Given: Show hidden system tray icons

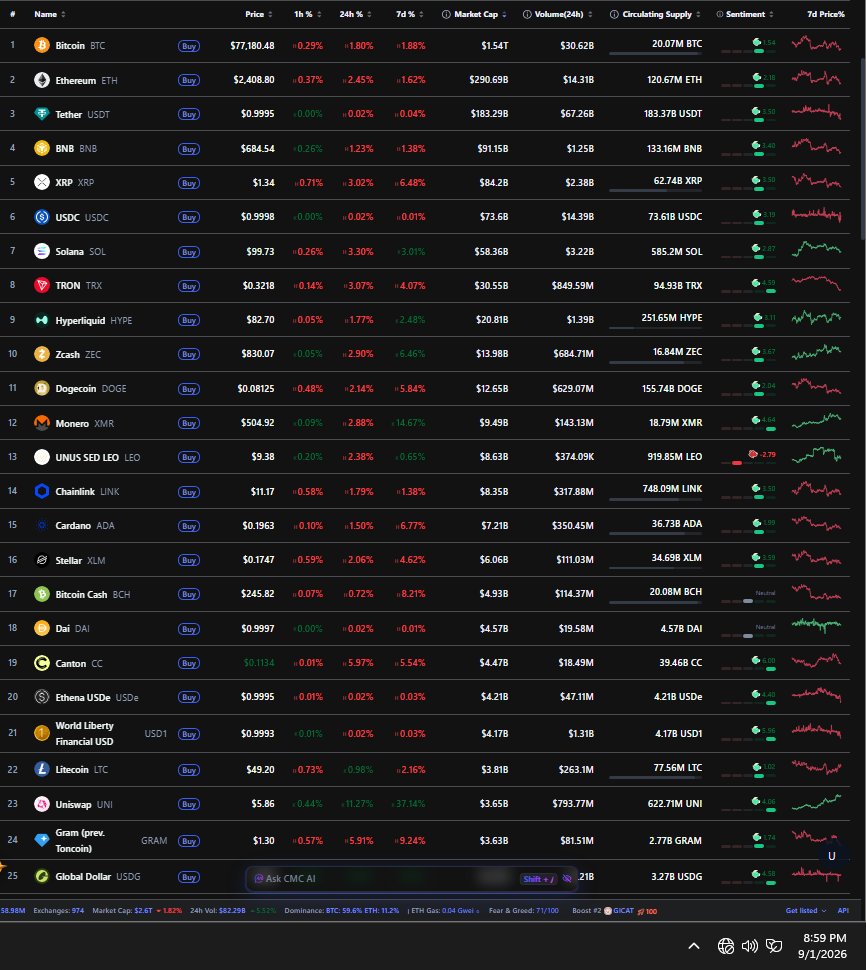Looking at the screenshot, I should pyautogui.click(x=694, y=946).
